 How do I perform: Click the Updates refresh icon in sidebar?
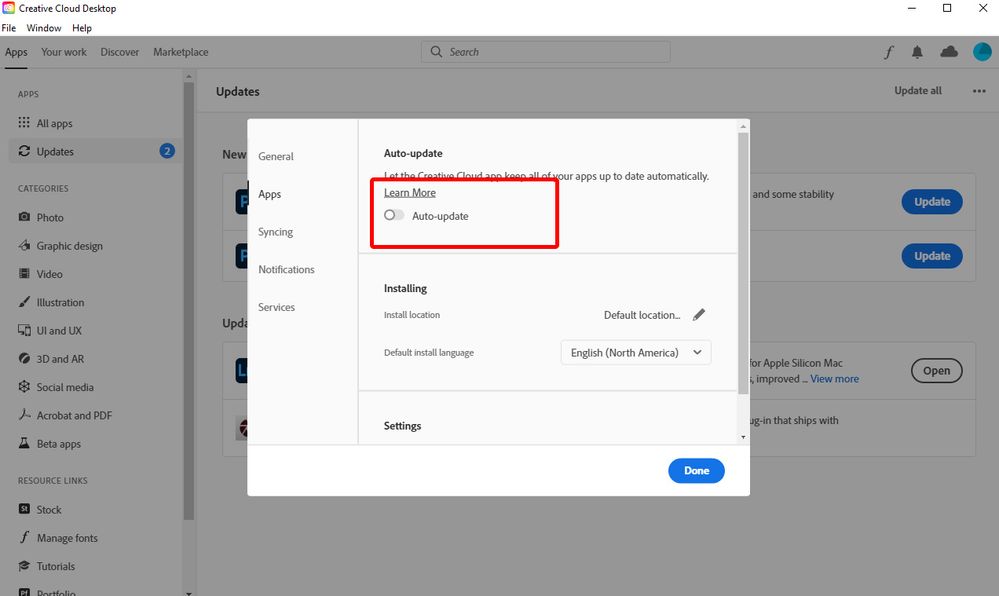pos(24,151)
